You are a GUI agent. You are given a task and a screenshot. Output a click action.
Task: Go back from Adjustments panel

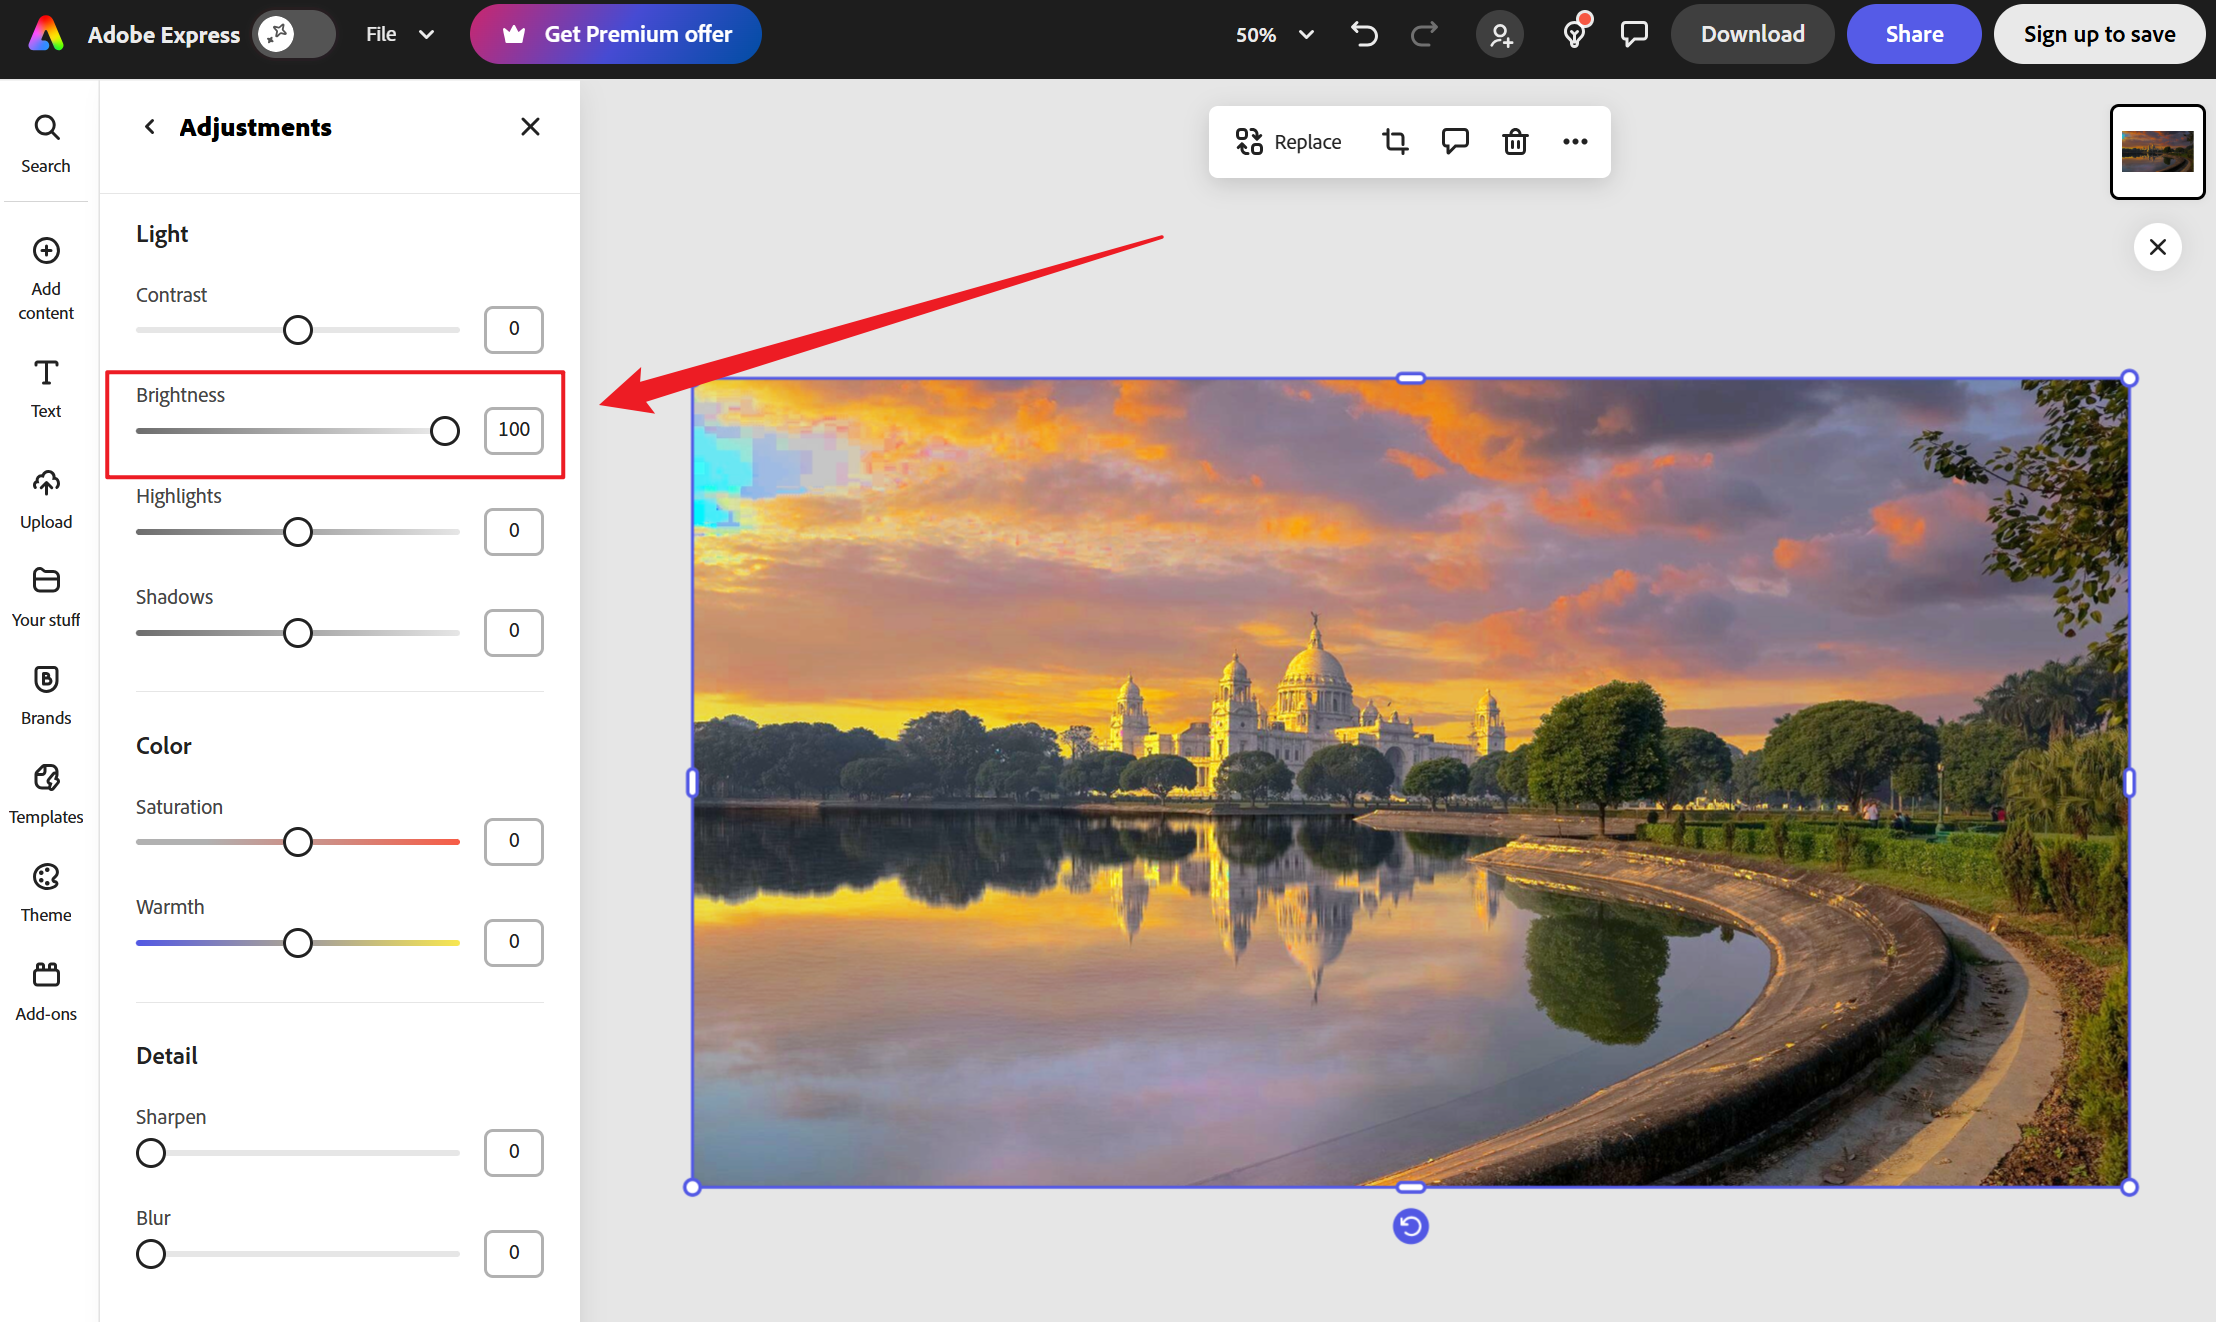click(x=149, y=127)
